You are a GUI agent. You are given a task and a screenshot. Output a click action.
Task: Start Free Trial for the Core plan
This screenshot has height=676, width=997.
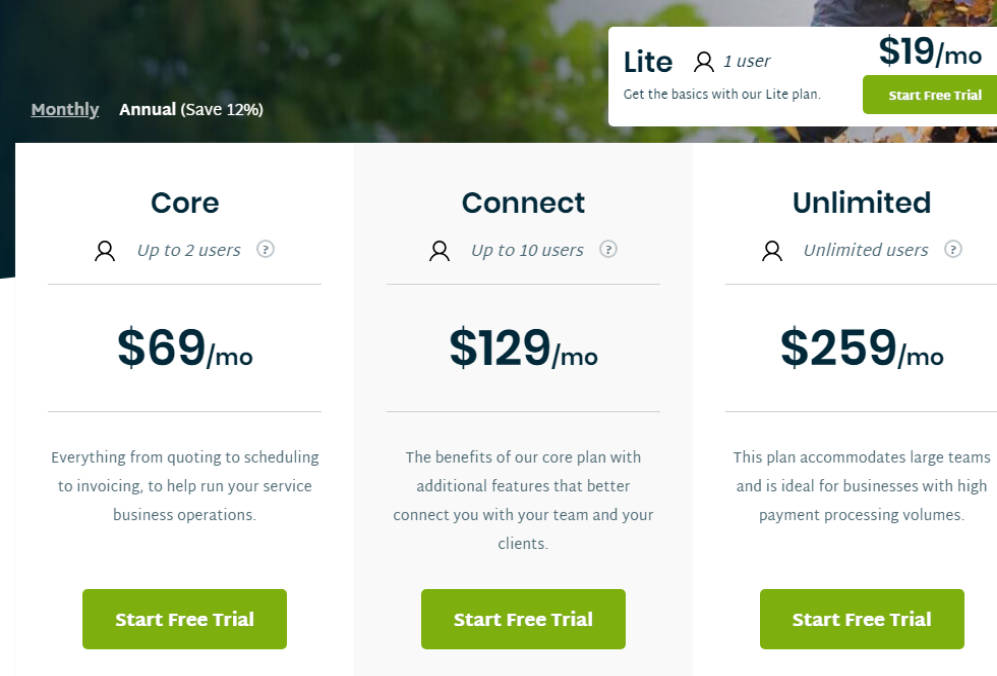184,619
